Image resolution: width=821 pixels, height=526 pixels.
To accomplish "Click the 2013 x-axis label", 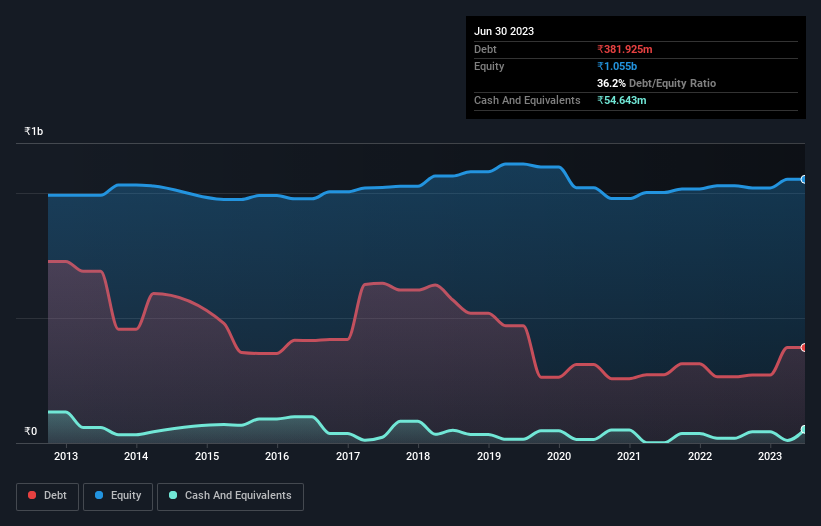I will tap(66, 456).
